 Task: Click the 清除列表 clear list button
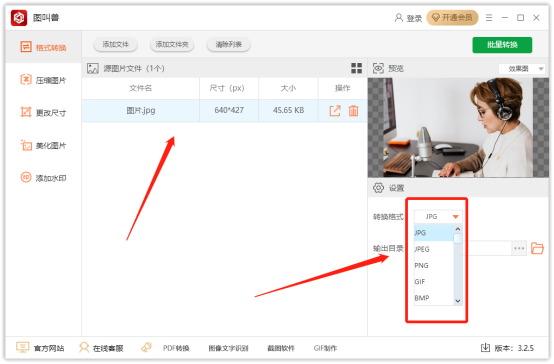[229, 45]
